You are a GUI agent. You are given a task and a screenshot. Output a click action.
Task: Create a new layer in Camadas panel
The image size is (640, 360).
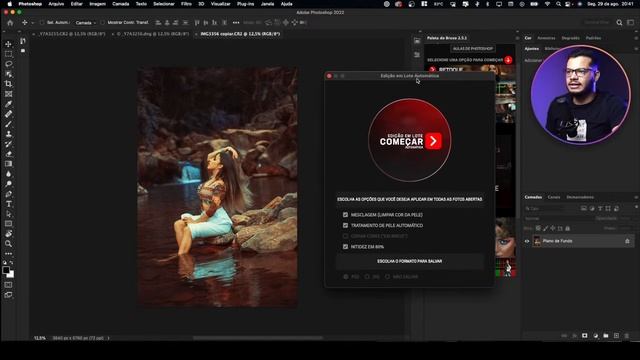pyautogui.click(x=616, y=336)
